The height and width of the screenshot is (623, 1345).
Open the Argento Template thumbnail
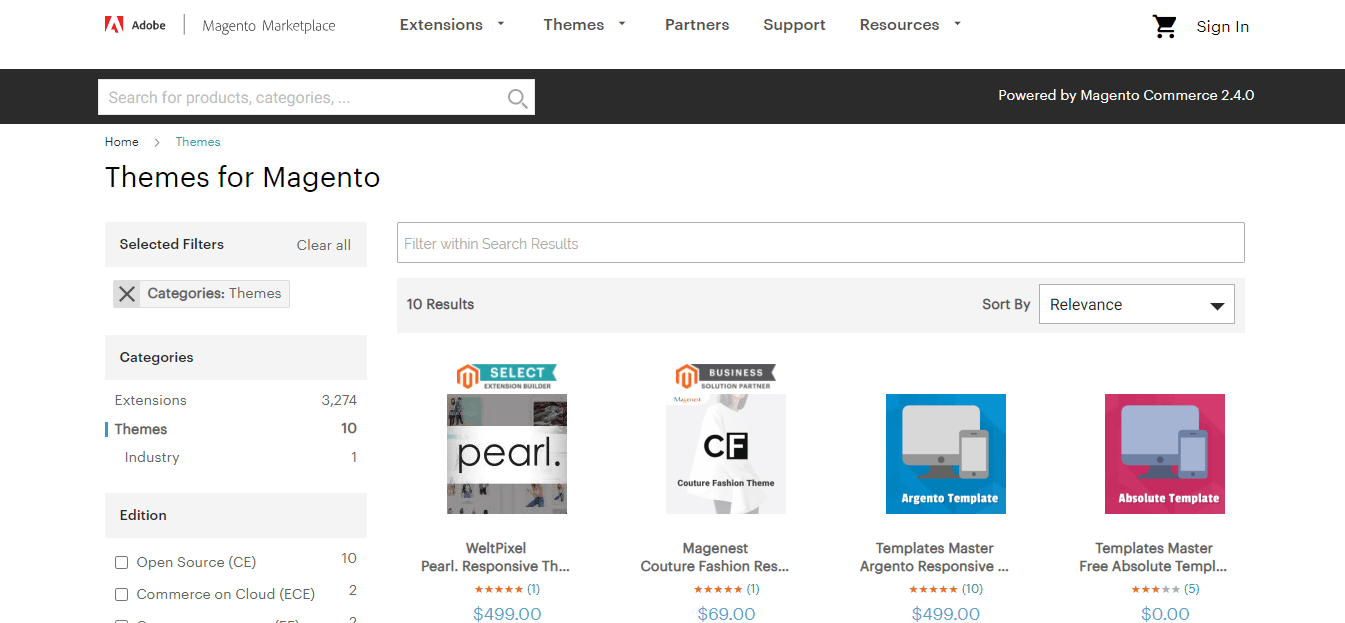(x=946, y=454)
